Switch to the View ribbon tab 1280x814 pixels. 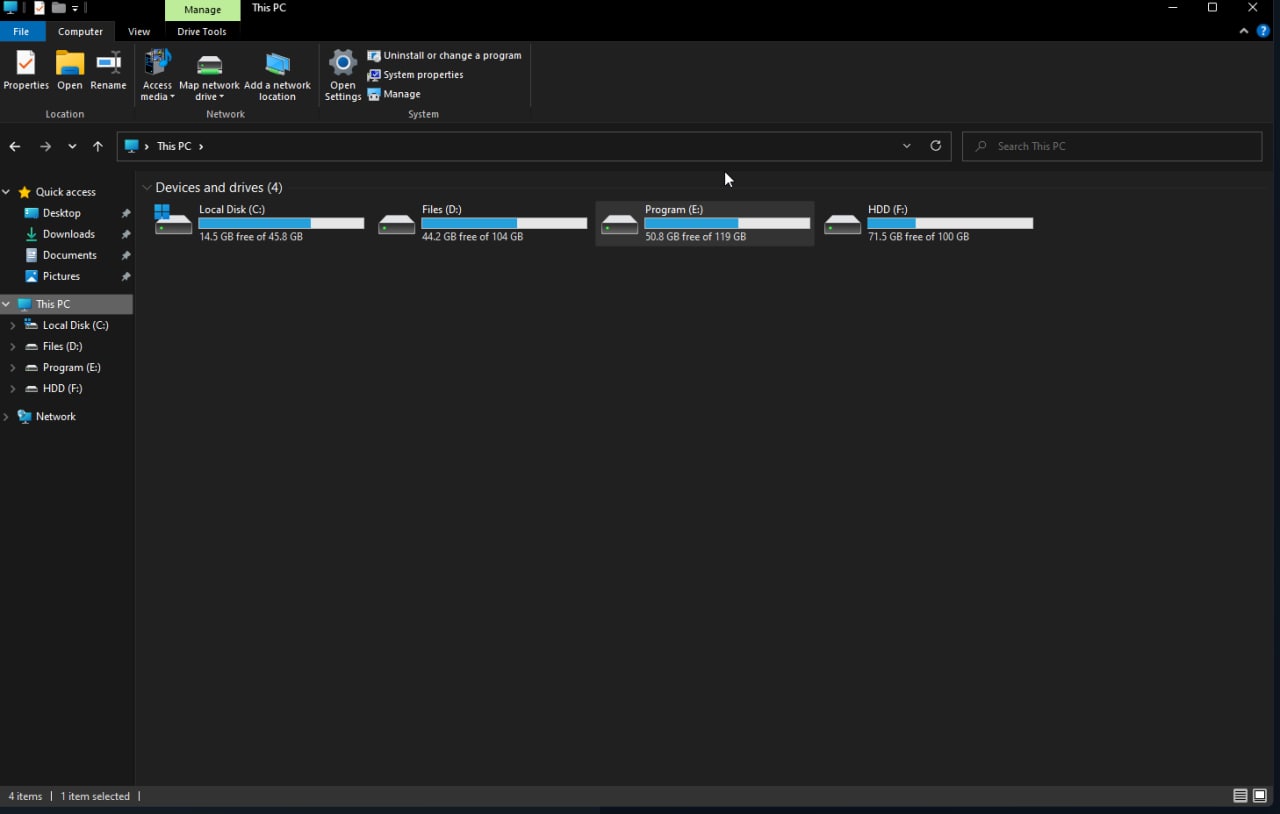pos(139,31)
